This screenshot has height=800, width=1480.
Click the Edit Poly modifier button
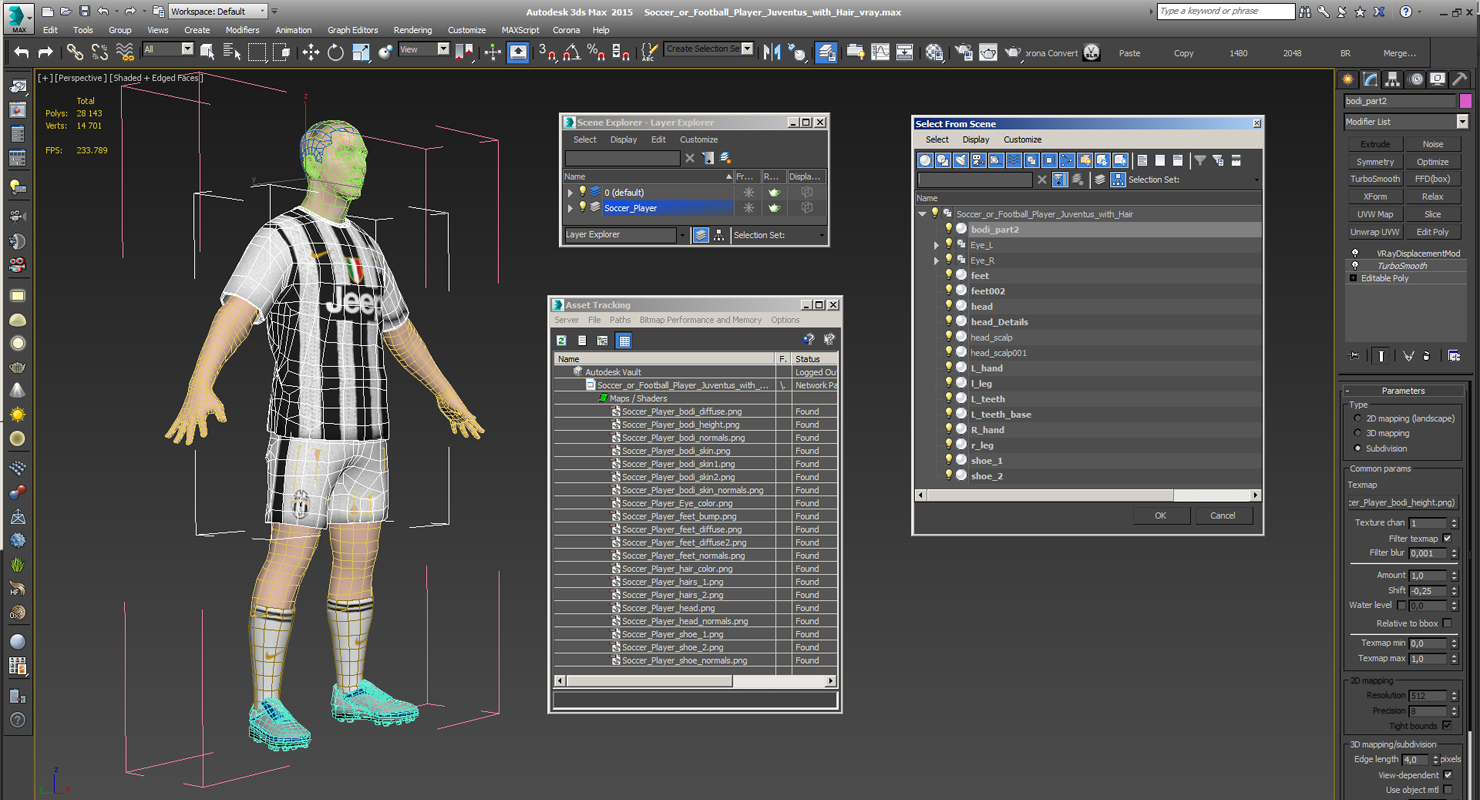[1432, 232]
